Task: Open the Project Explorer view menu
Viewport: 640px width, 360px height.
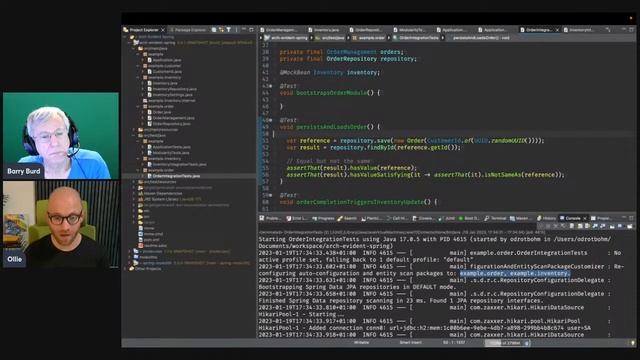Action: point(236,30)
